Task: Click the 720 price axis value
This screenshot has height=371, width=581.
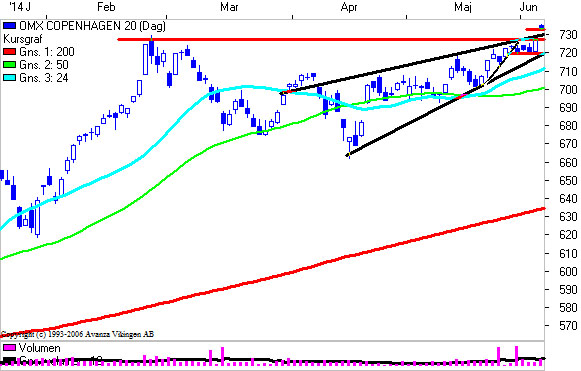Action: (x=568, y=53)
